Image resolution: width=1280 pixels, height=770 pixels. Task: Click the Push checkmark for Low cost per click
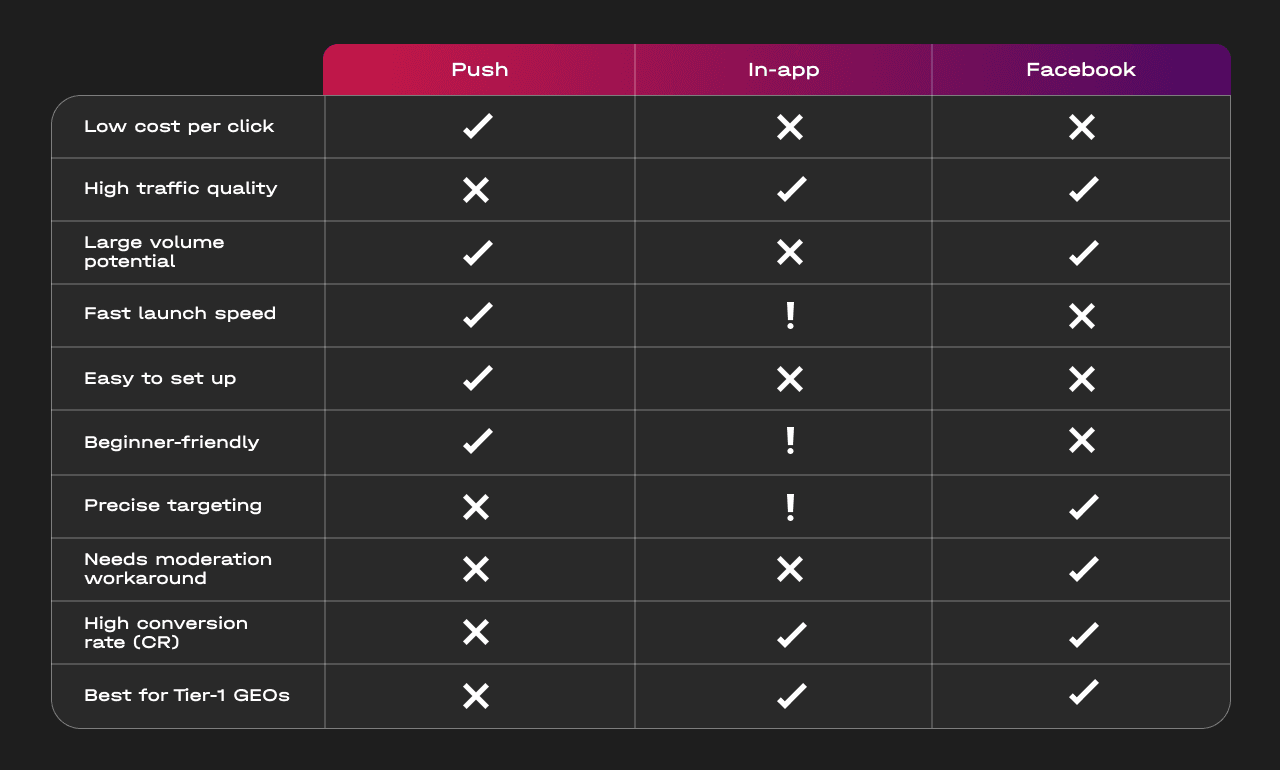pyautogui.click(x=478, y=126)
